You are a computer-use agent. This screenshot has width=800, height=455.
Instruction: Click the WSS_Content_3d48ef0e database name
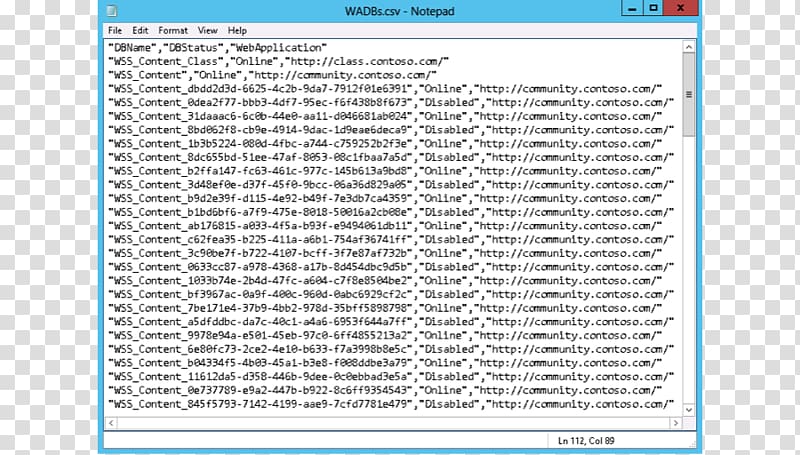[260, 185]
